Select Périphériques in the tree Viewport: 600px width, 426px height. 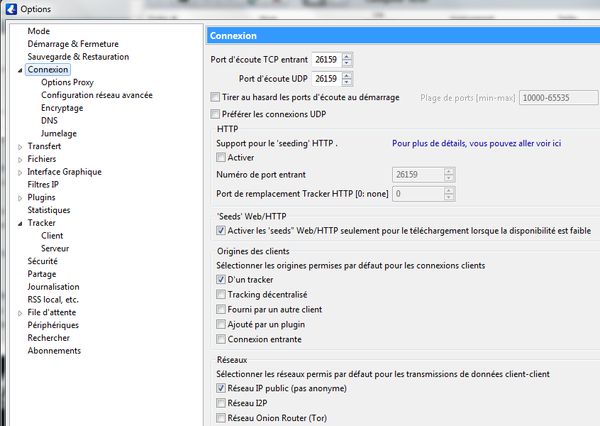click(x=53, y=325)
